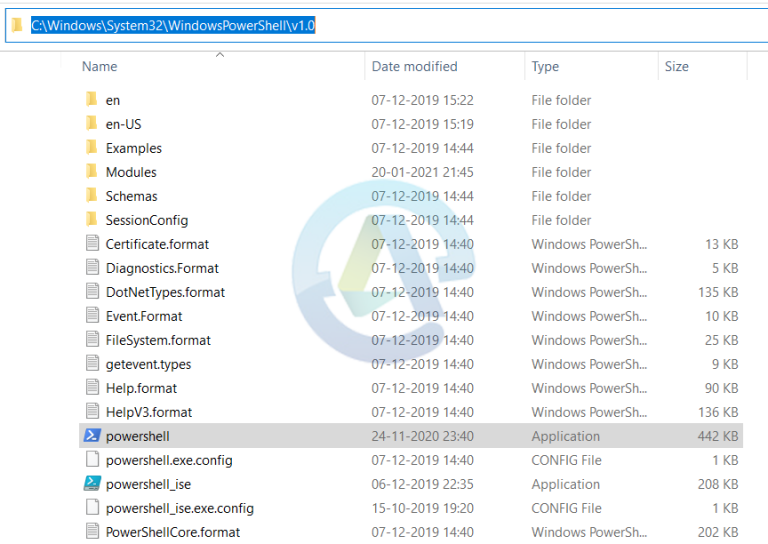The width and height of the screenshot is (768, 544).
Task: Select the Schemas folder icon
Action: pyautogui.click(x=92, y=195)
